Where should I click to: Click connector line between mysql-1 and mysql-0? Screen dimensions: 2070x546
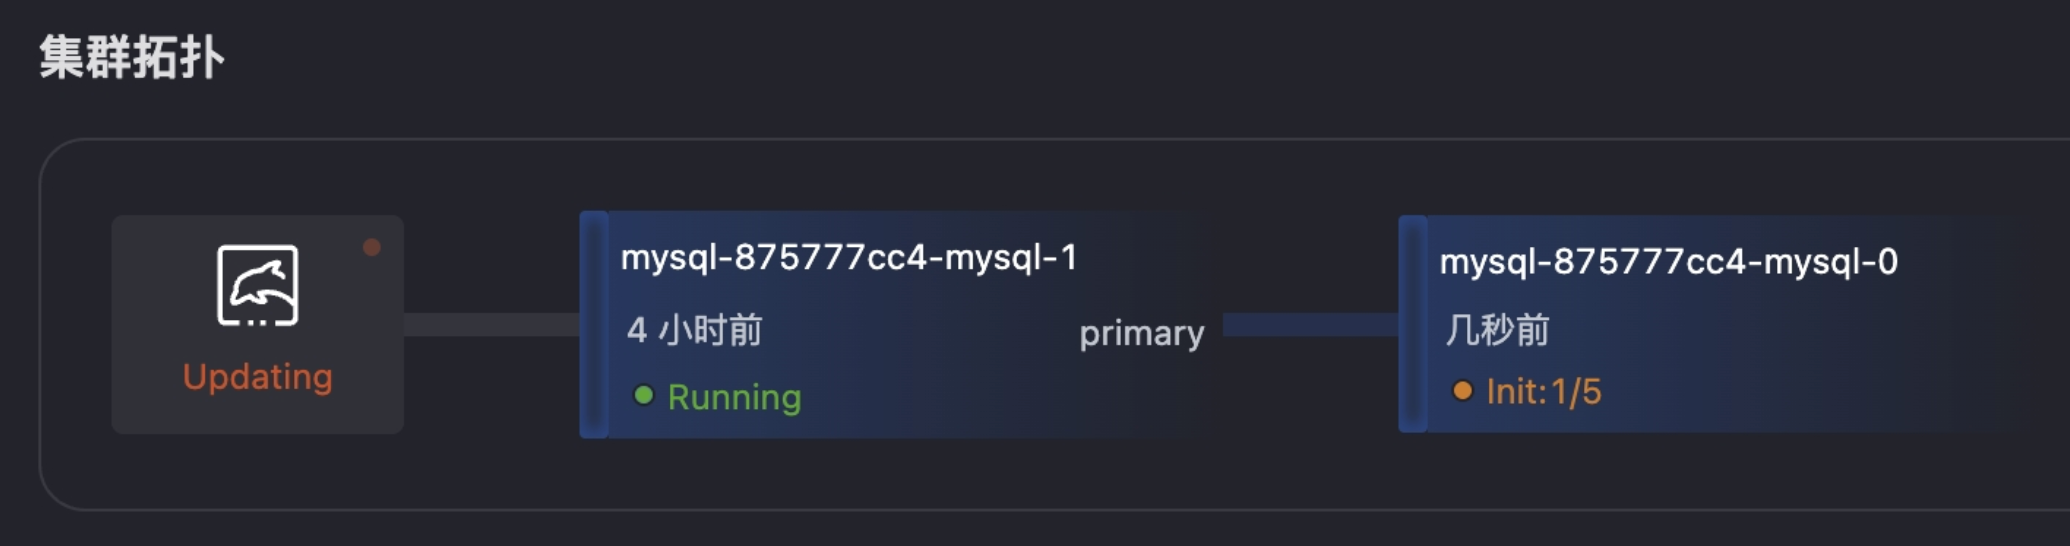click(1311, 324)
